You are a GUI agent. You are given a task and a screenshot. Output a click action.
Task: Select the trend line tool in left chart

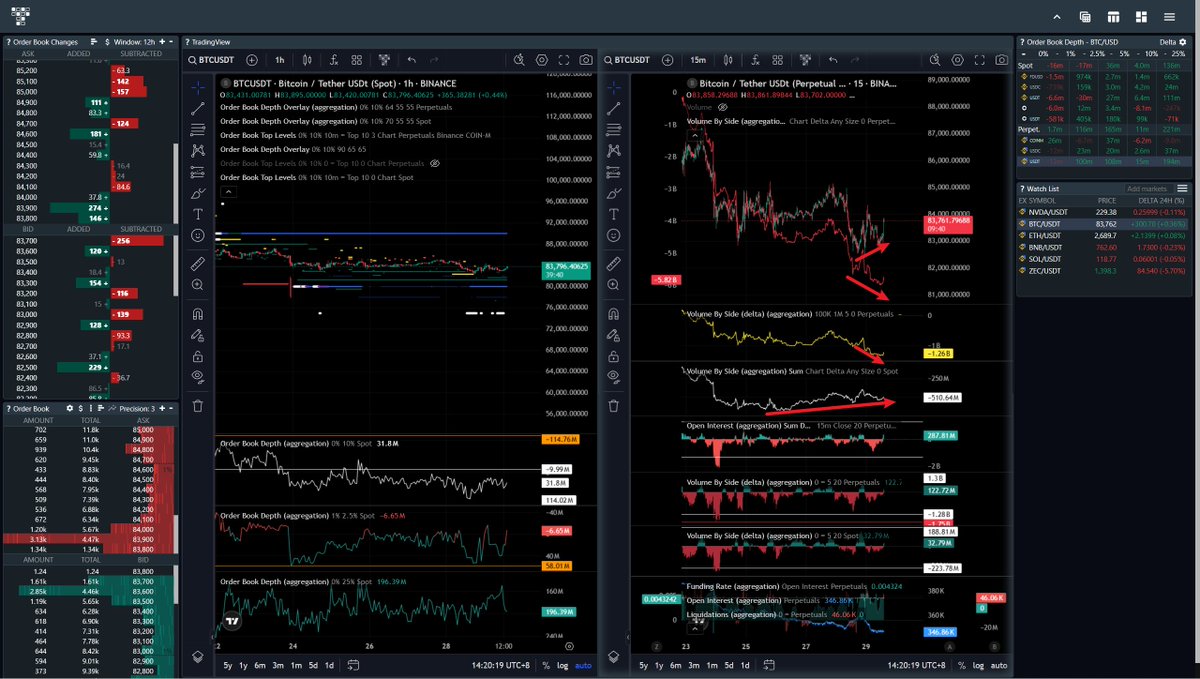pyautogui.click(x=198, y=108)
